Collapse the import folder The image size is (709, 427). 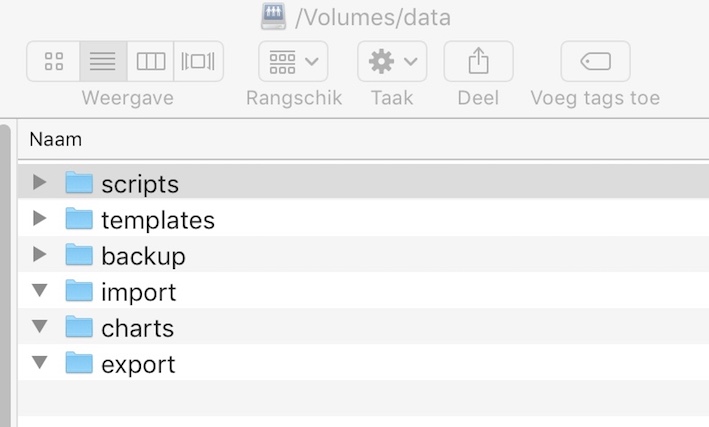40,290
